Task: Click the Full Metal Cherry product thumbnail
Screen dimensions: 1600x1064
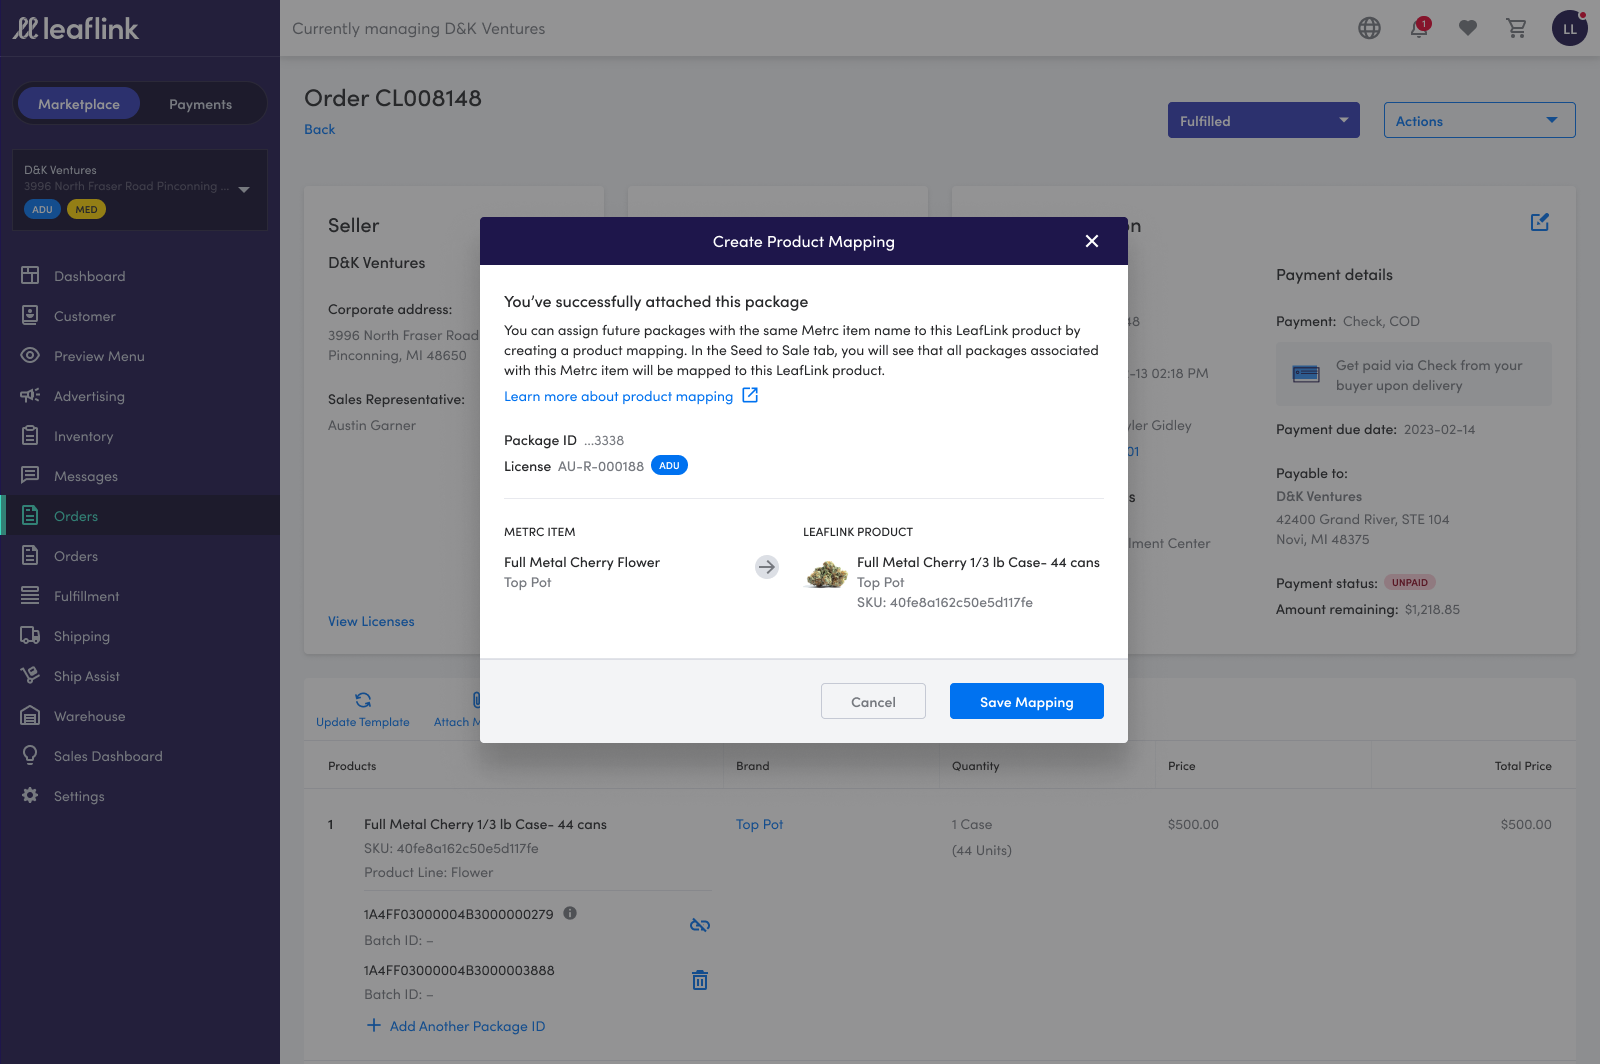Action: click(827, 573)
